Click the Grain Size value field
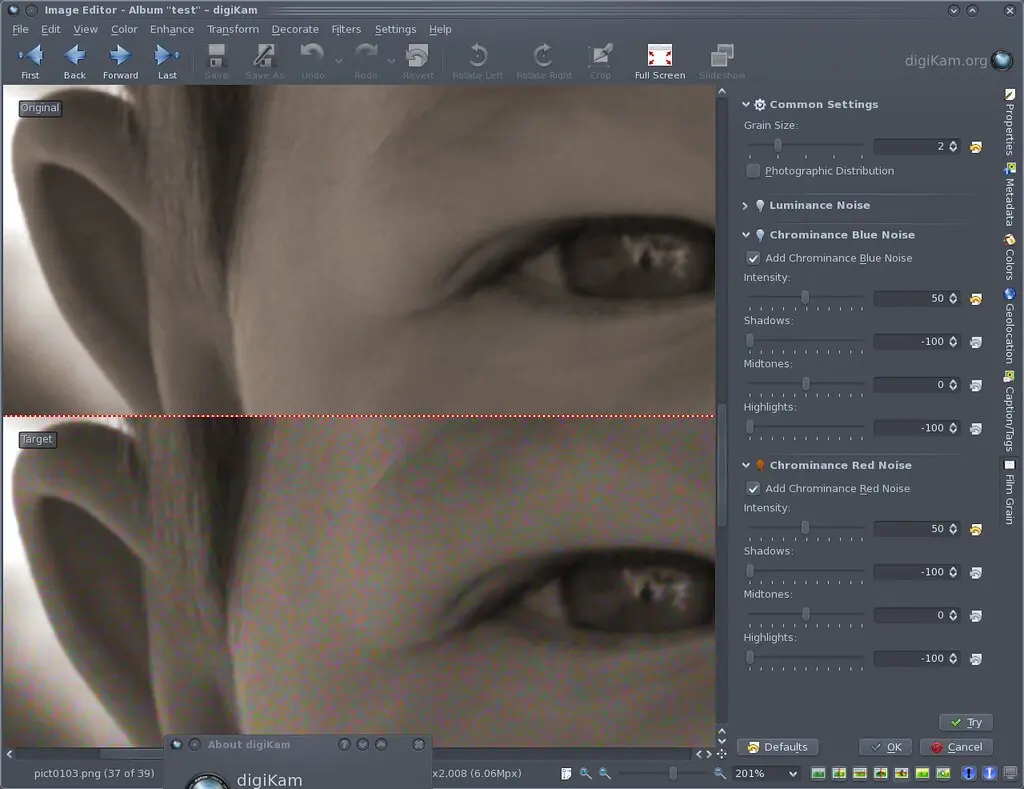The width and height of the screenshot is (1024, 789). click(x=915, y=146)
